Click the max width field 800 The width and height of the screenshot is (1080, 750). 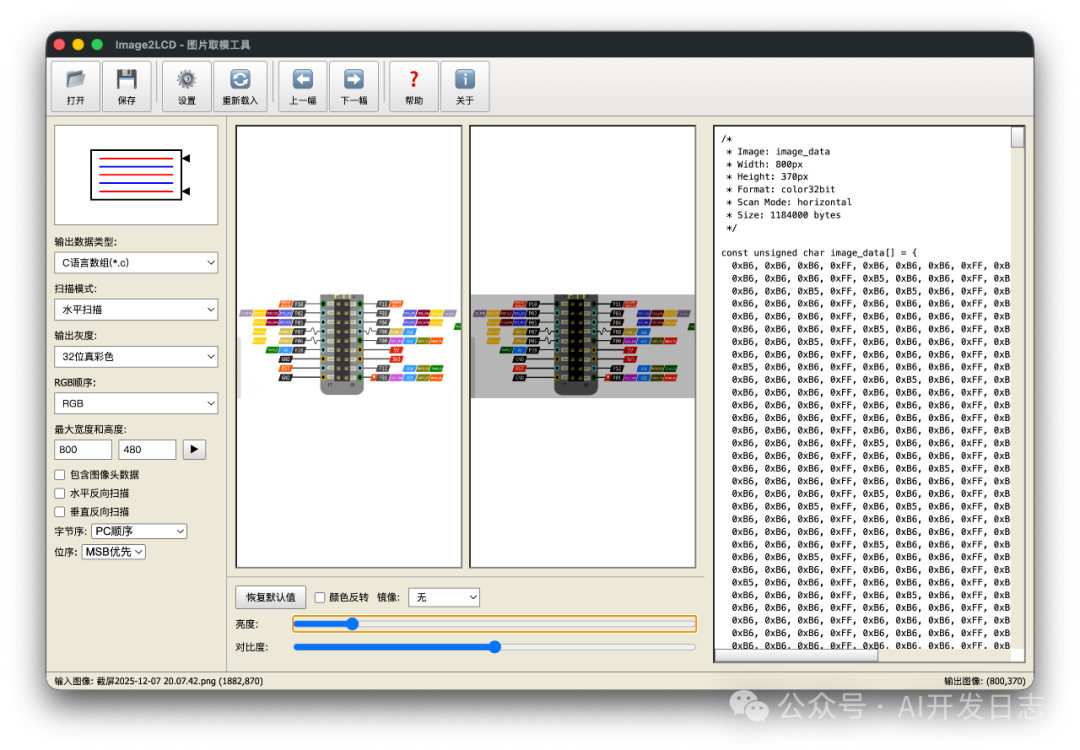click(83, 449)
